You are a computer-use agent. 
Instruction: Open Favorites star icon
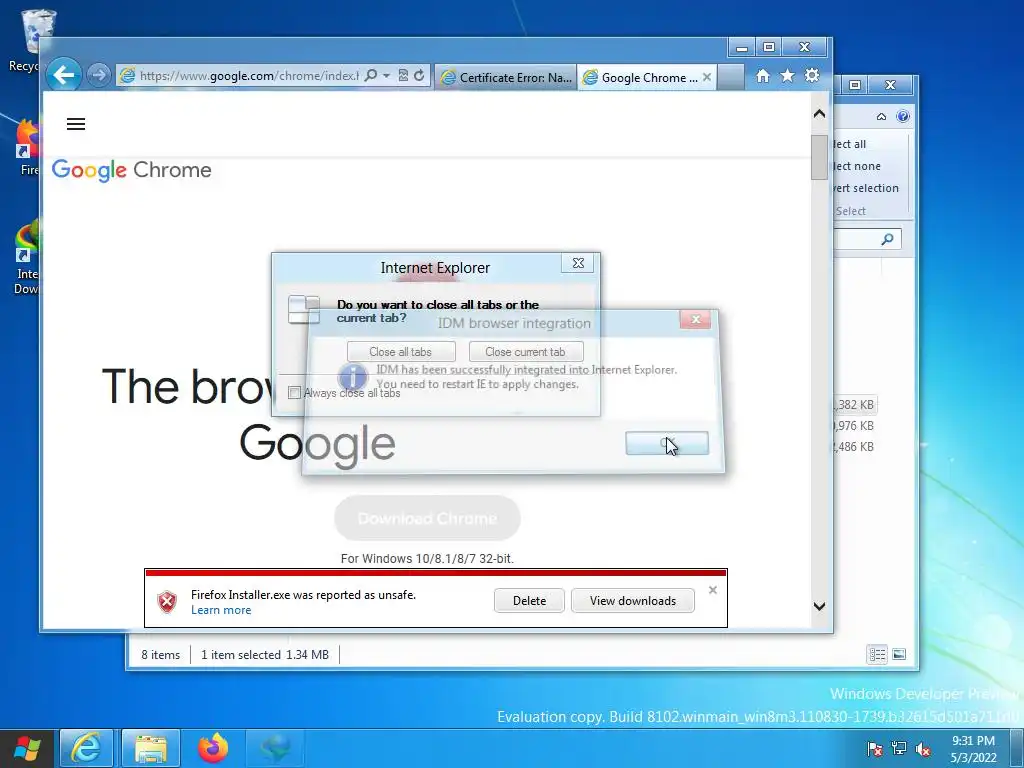click(788, 76)
